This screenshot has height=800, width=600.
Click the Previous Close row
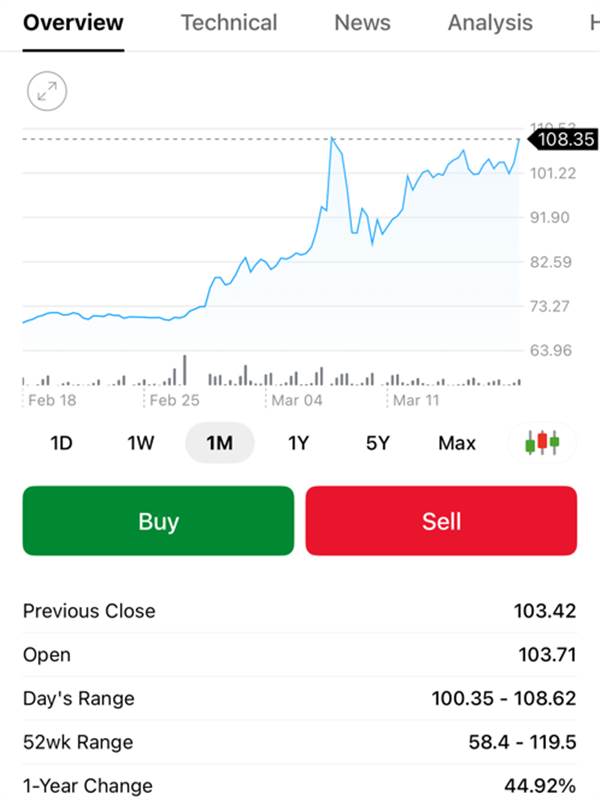299,611
